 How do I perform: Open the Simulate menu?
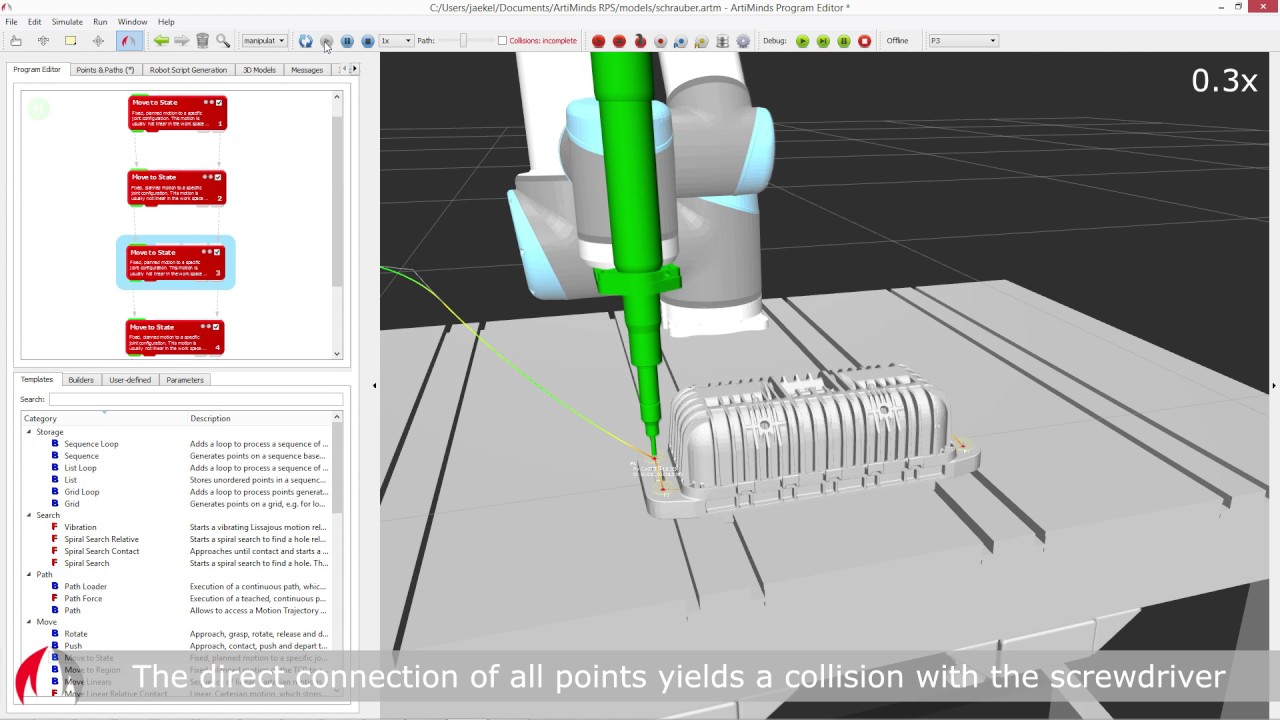pos(67,22)
